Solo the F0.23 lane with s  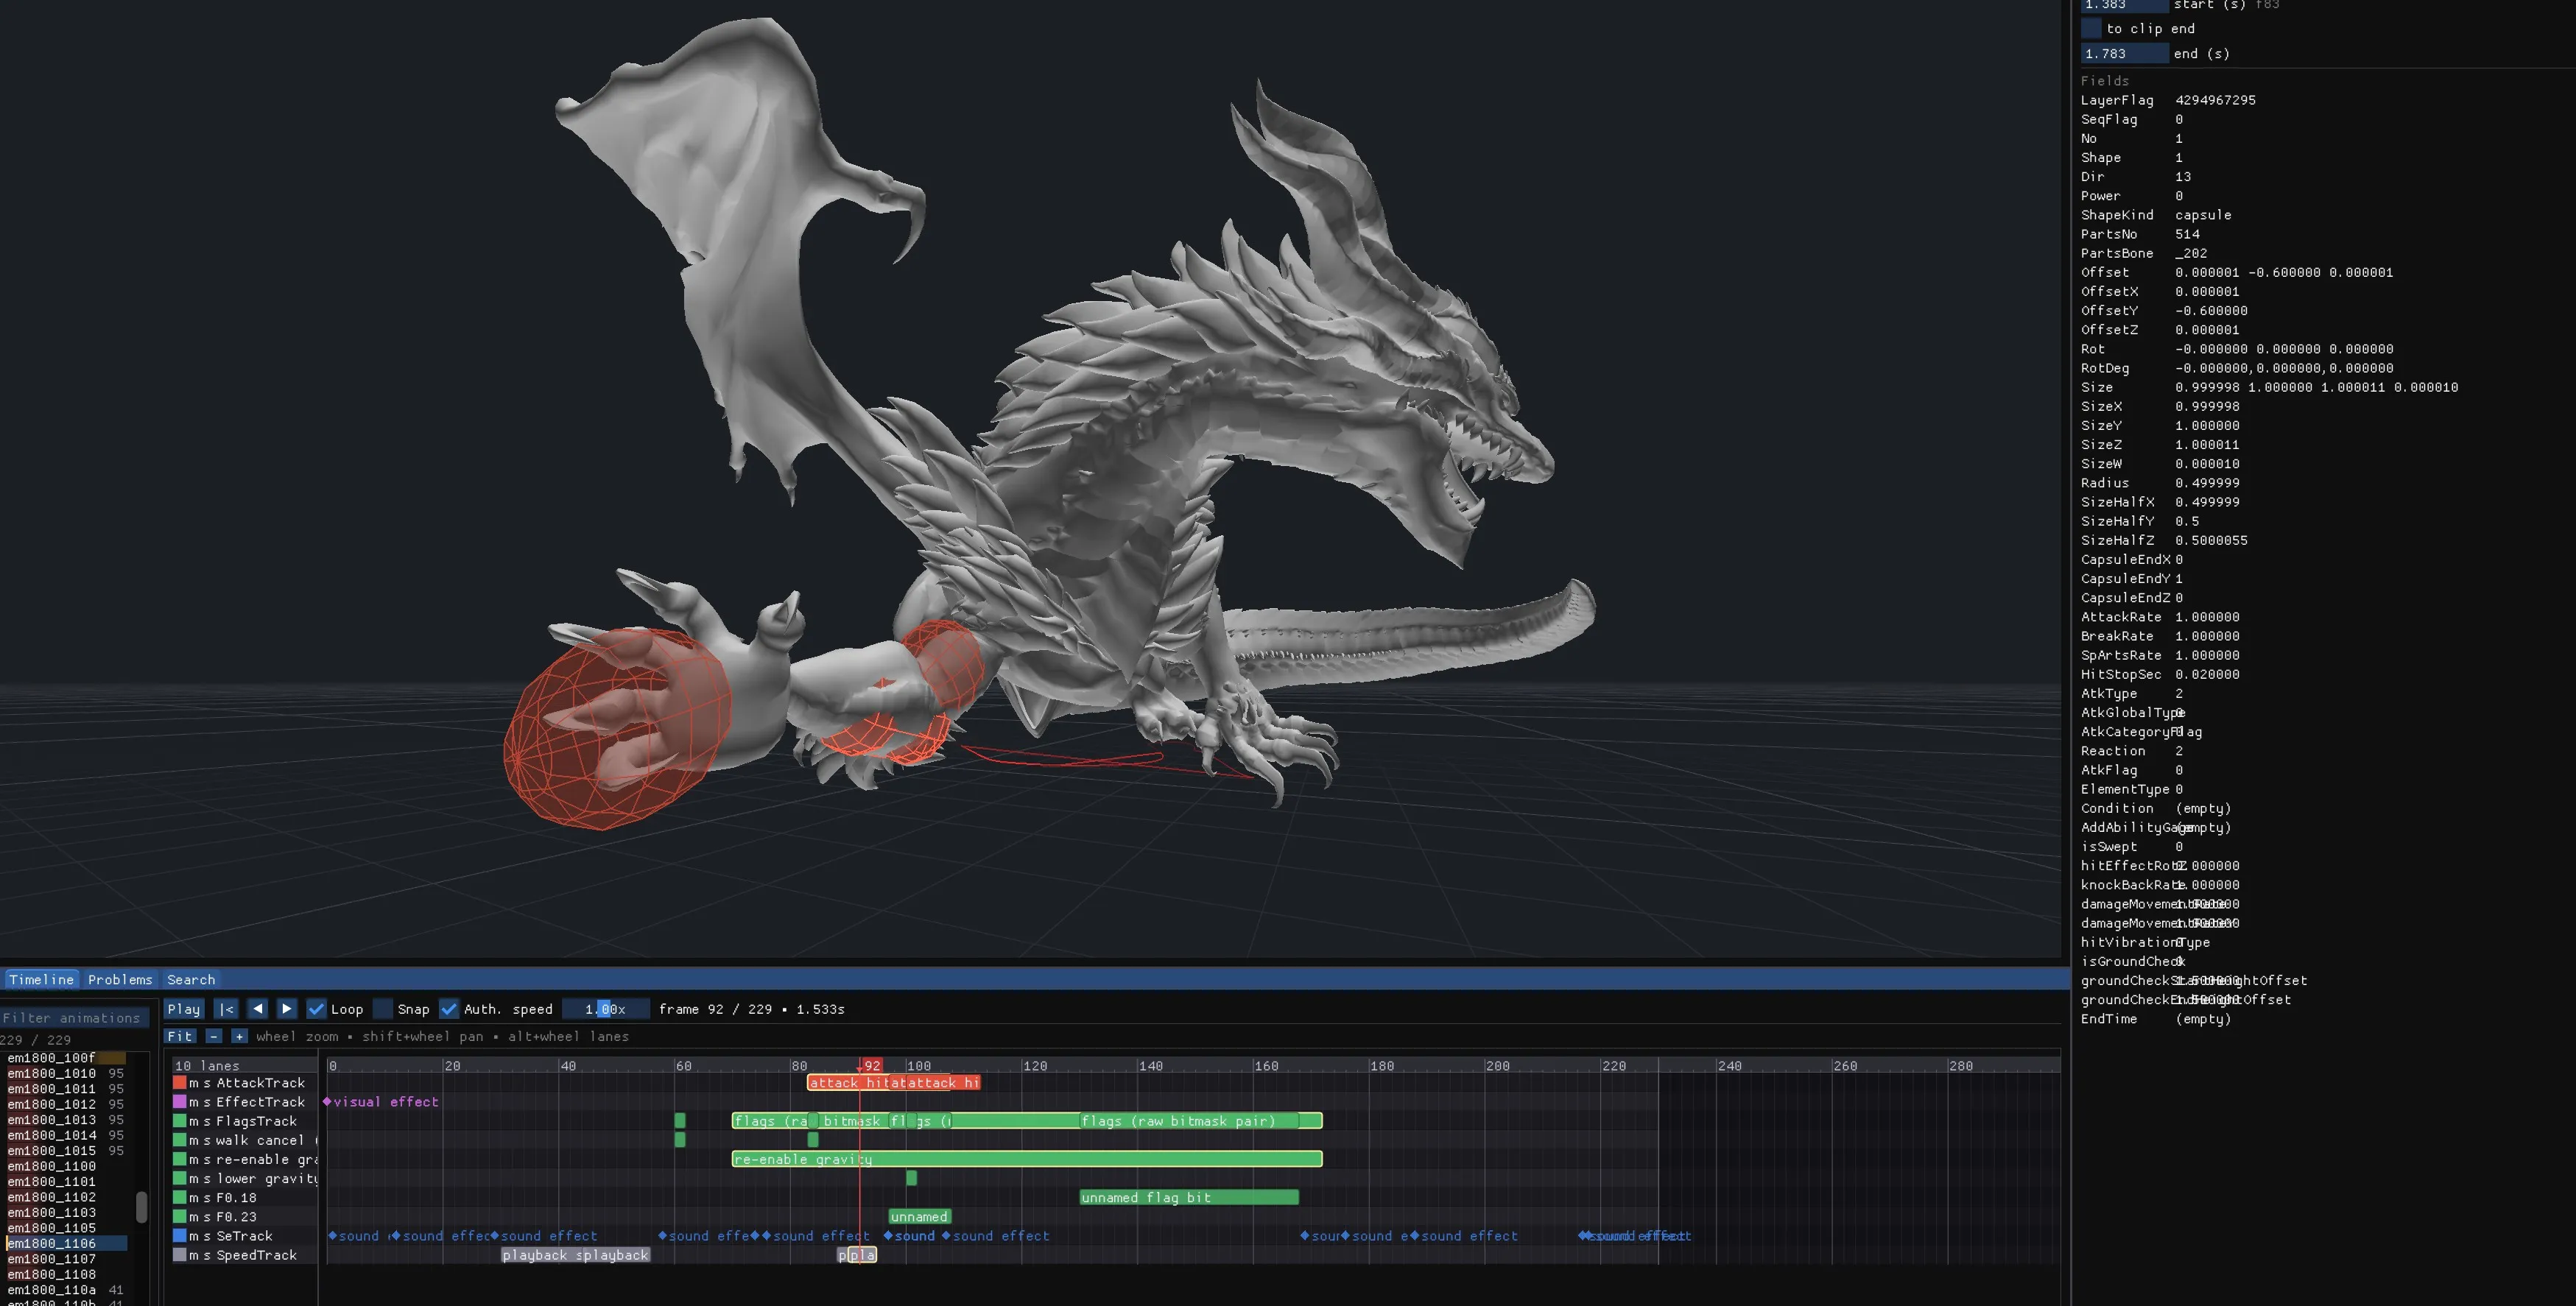[x=207, y=1217]
